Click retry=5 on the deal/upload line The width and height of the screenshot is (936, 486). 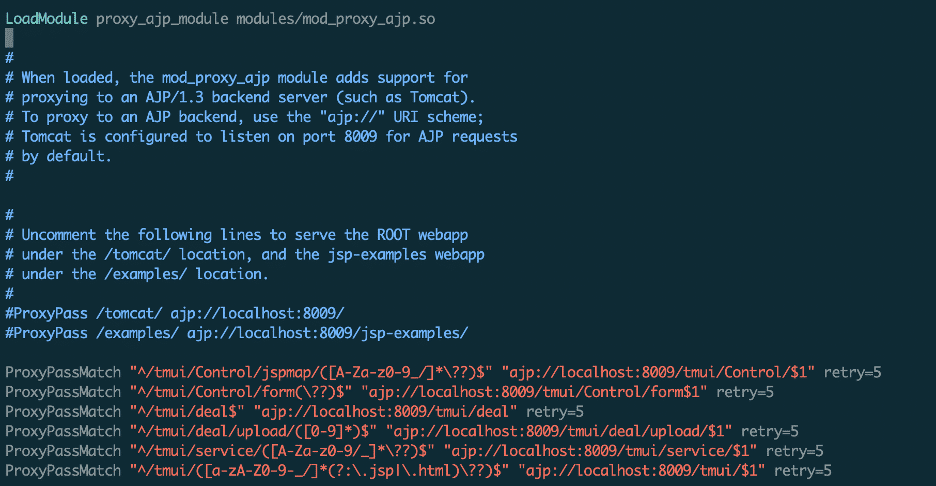pyautogui.click(x=769, y=432)
